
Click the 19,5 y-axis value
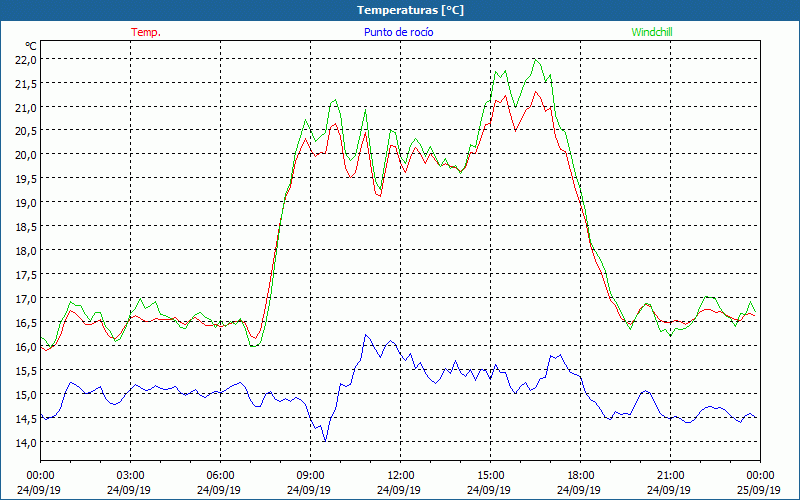click(x=26, y=179)
